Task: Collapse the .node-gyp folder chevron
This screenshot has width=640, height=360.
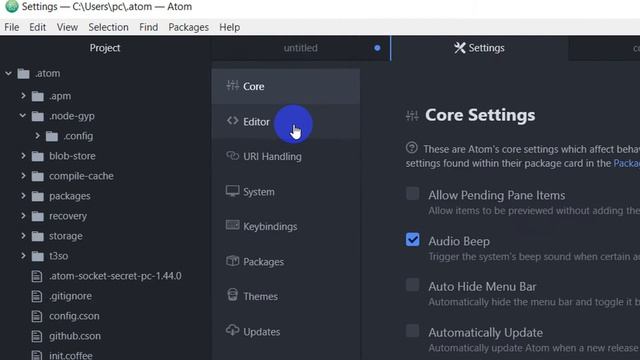Action: click(x=23, y=116)
